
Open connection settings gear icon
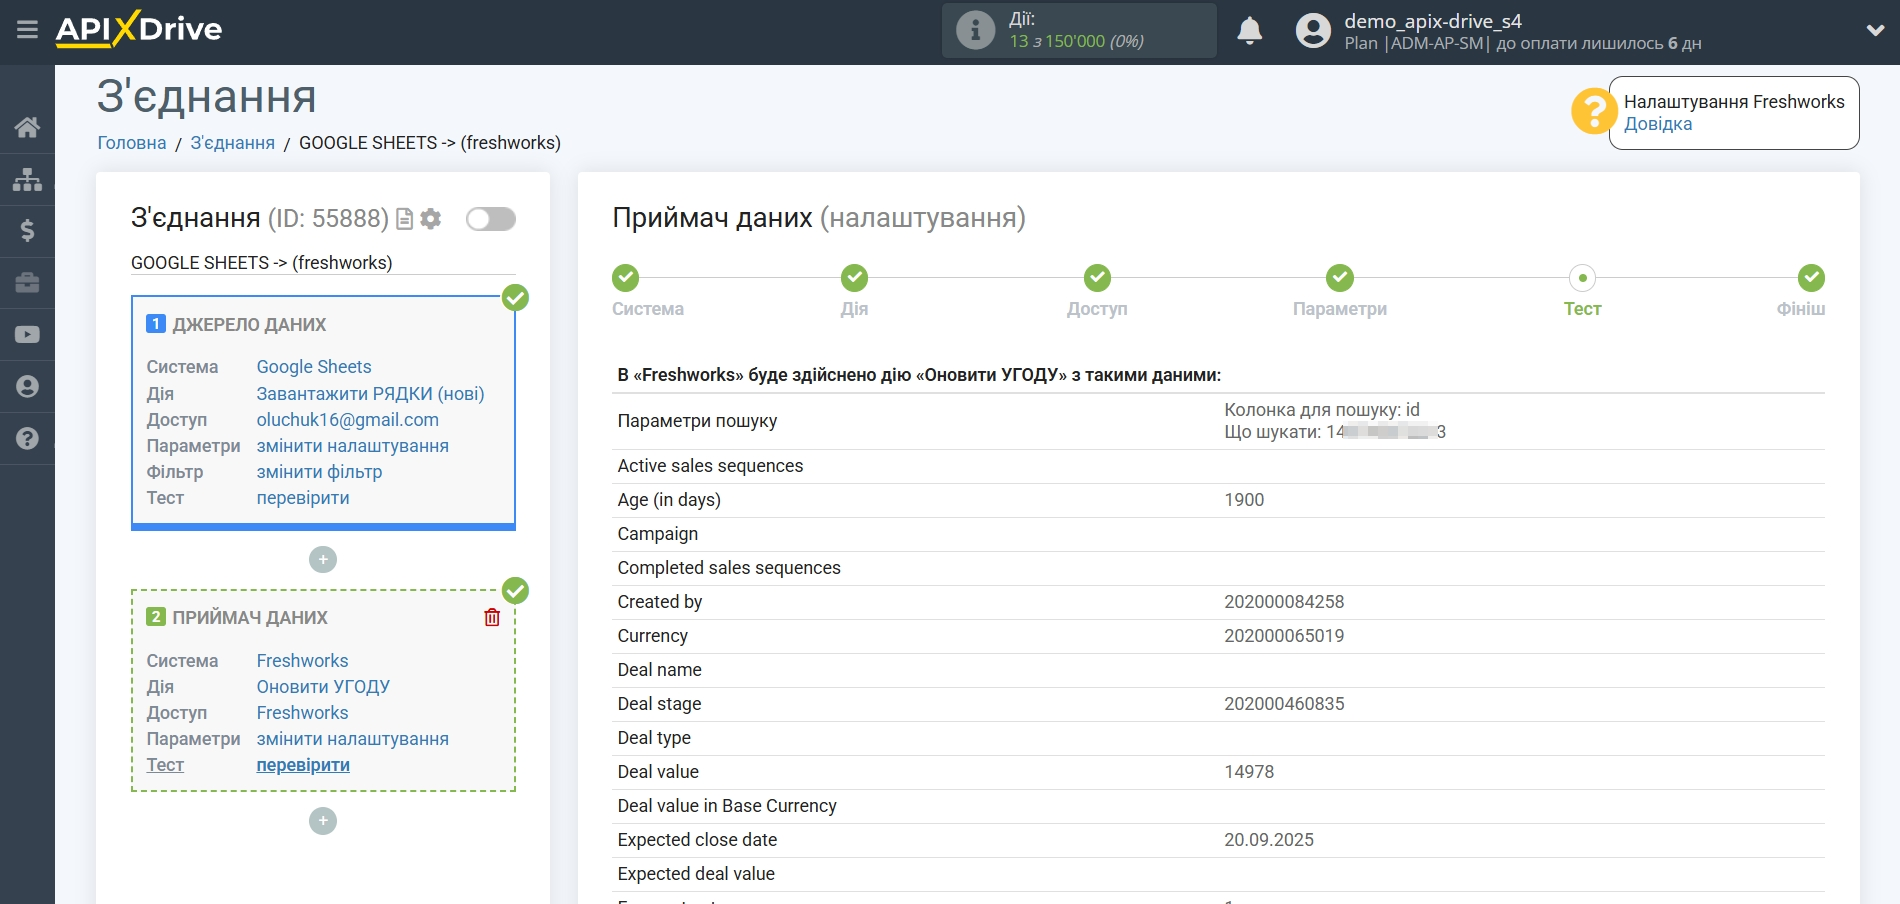431,219
